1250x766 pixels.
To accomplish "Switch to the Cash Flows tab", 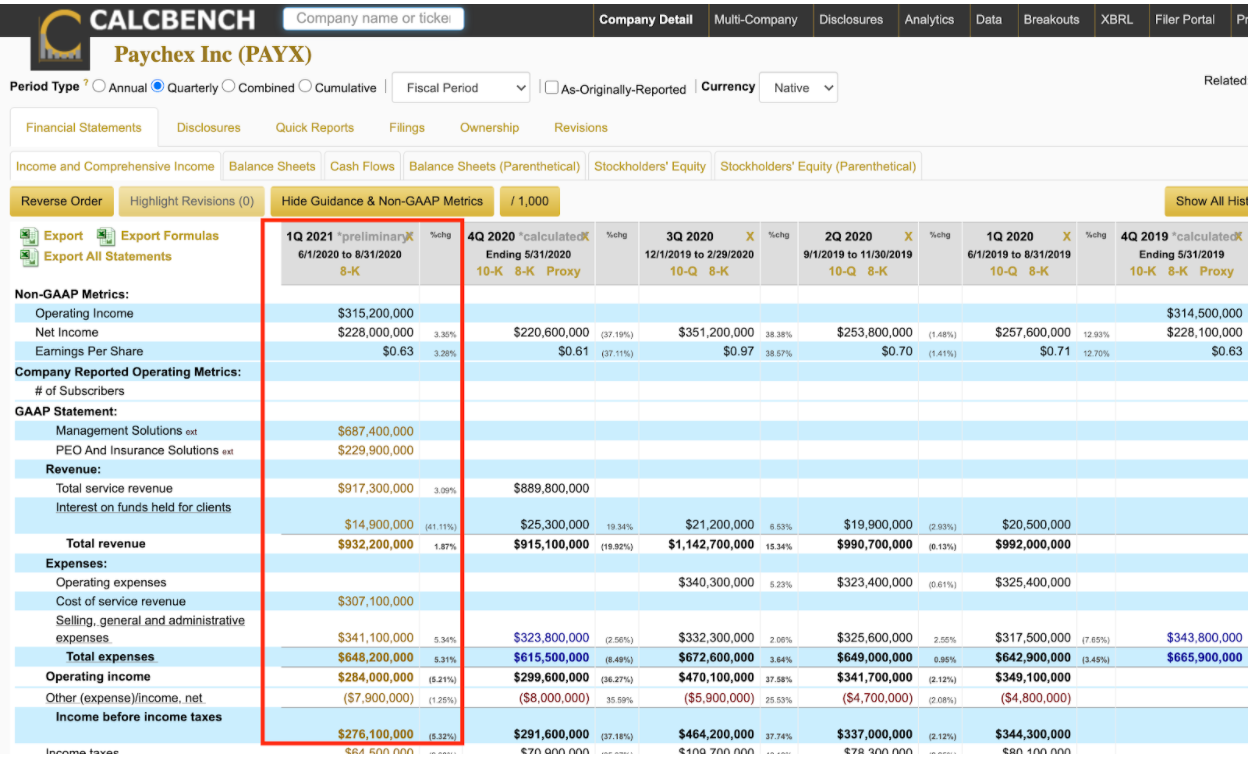I will (x=362, y=166).
